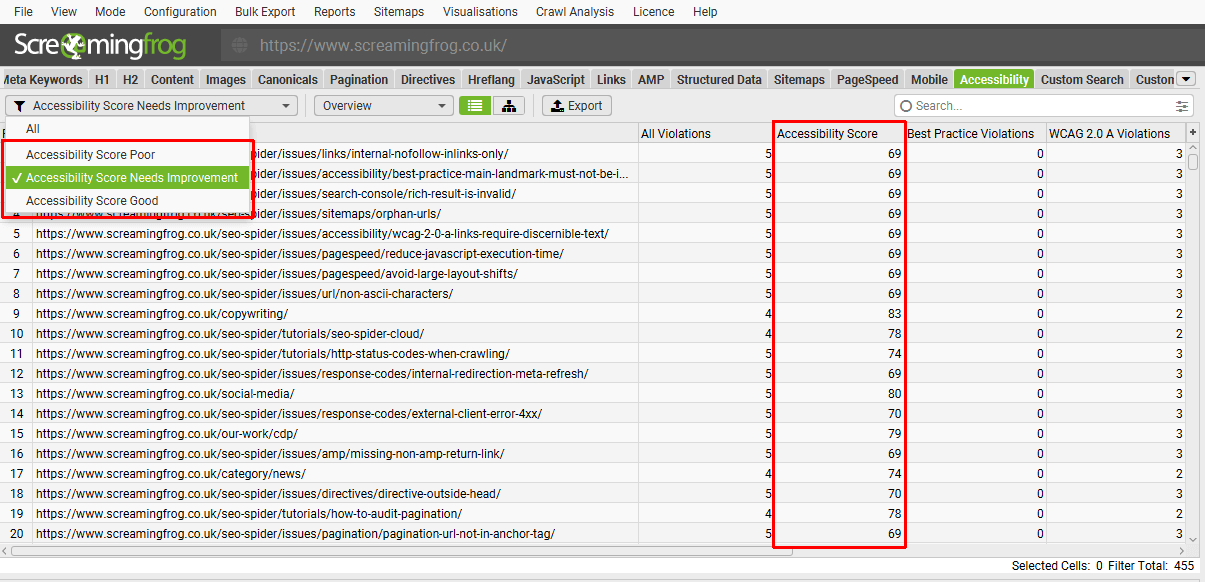
Task: Sort by Best Practice Violations column header
Action: tap(974, 133)
